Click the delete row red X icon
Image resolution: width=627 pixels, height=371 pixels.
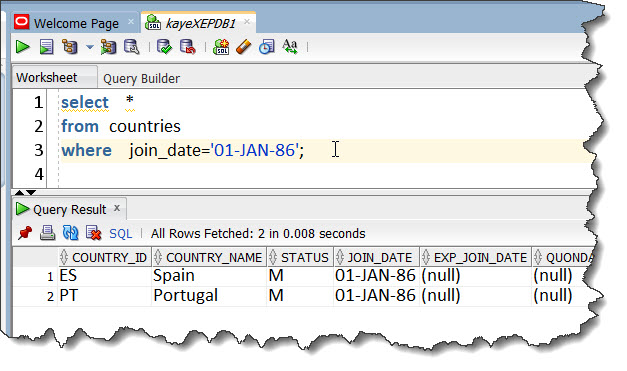[94, 233]
